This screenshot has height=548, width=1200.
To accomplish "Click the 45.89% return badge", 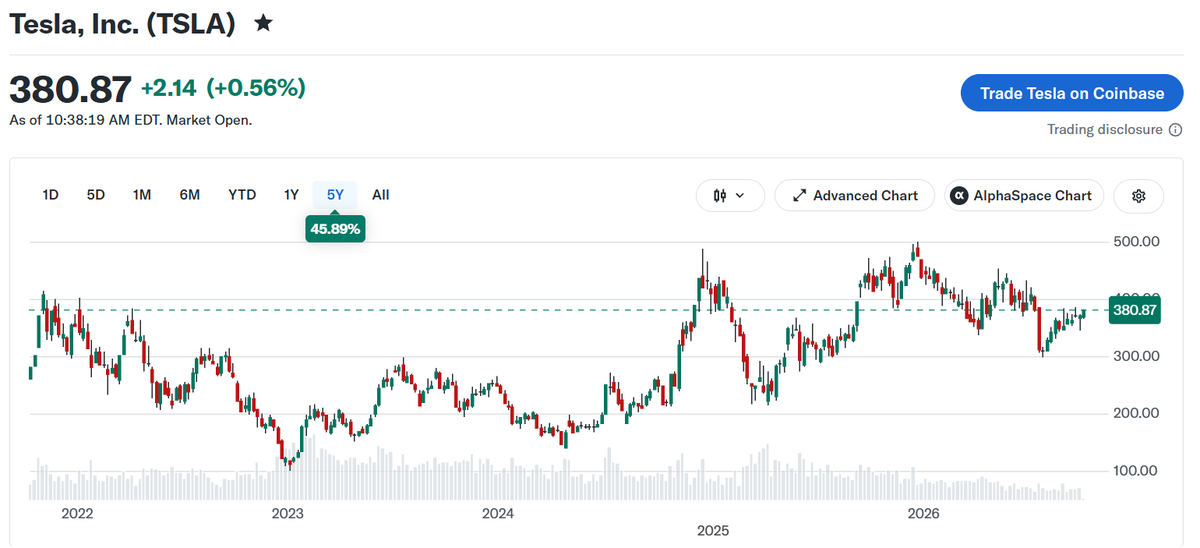I will 336,229.
